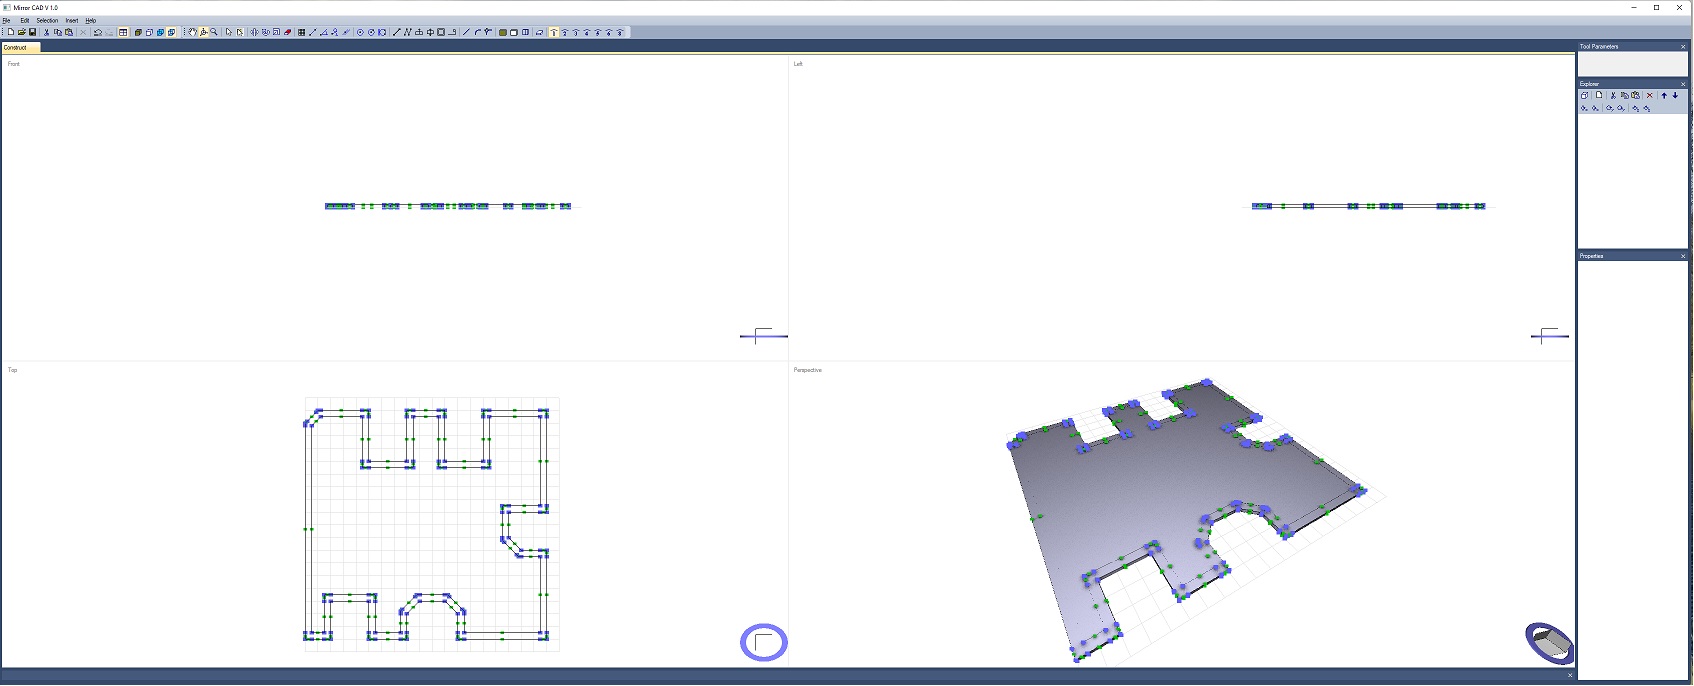Click the red eraser icon
Image resolution: width=1694 pixels, height=686 pixels.
pyautogui.click(x=287, y=32)
